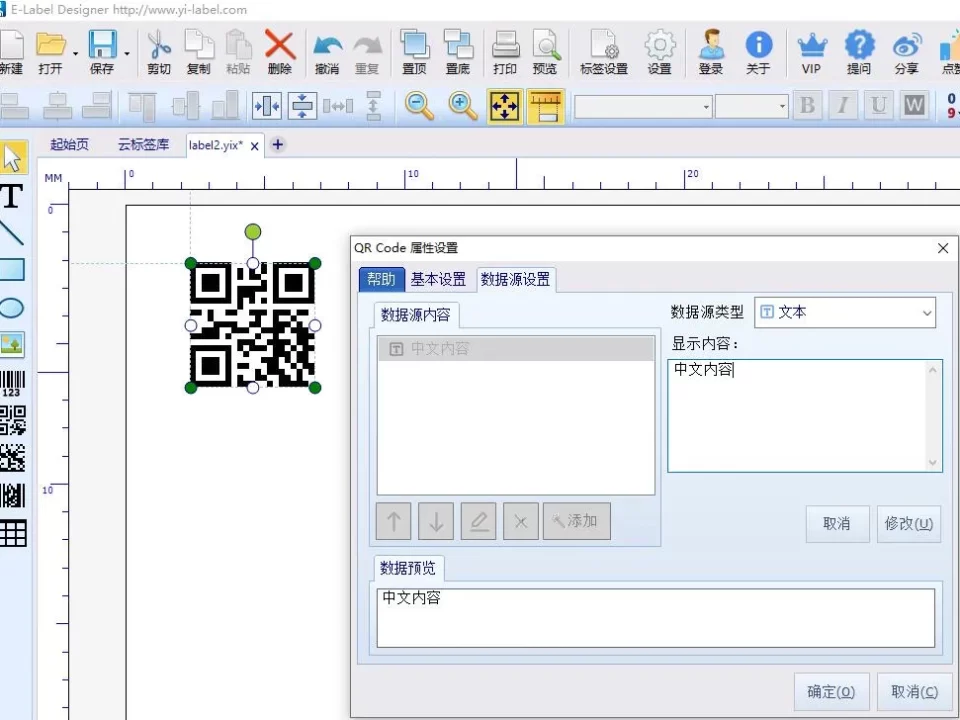Select the image insert tool
The width and height of the screenshot is (960, 720).
[12, 344]
